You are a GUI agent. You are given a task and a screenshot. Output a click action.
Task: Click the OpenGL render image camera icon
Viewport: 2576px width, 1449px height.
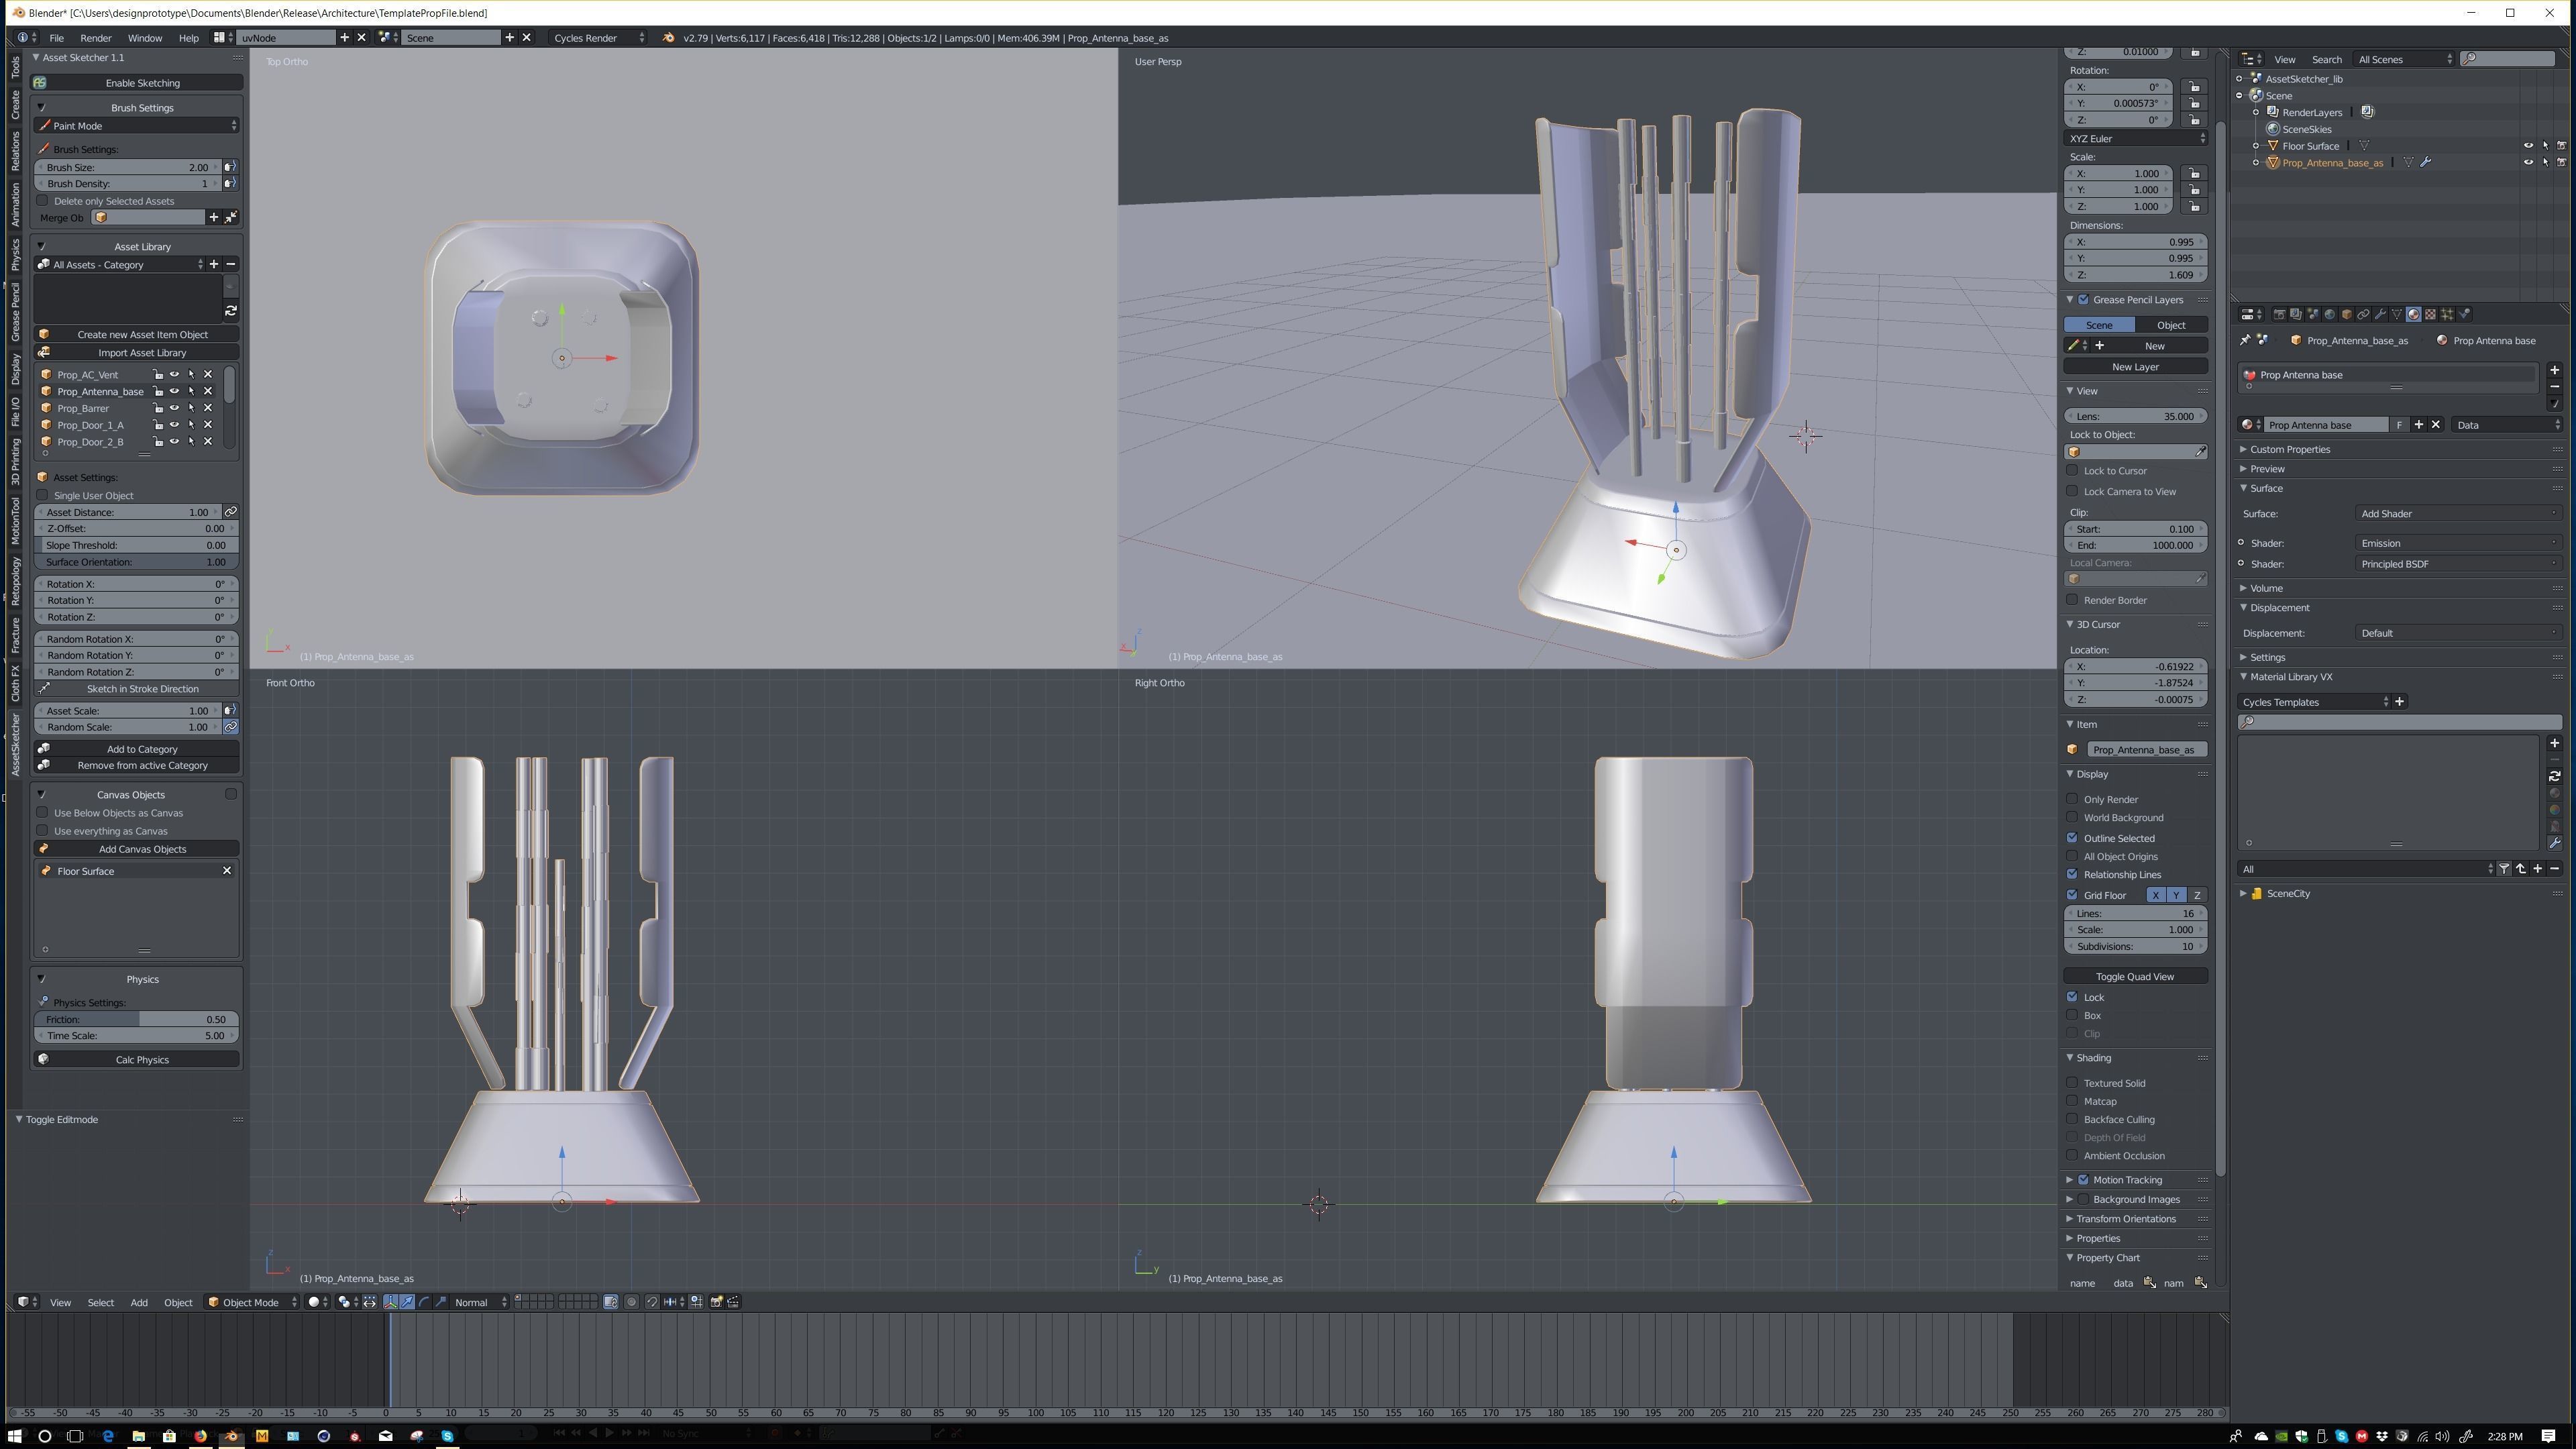tap(717, 1302)
